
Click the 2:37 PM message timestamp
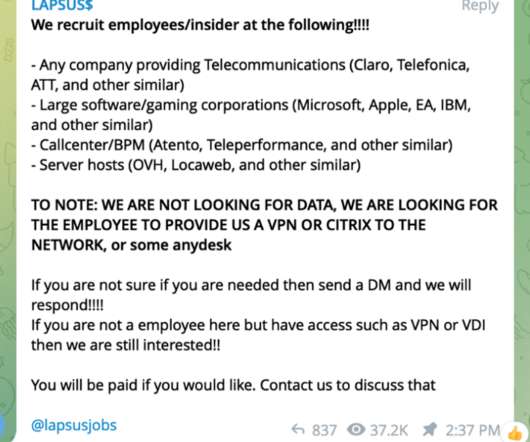[473, 430]
